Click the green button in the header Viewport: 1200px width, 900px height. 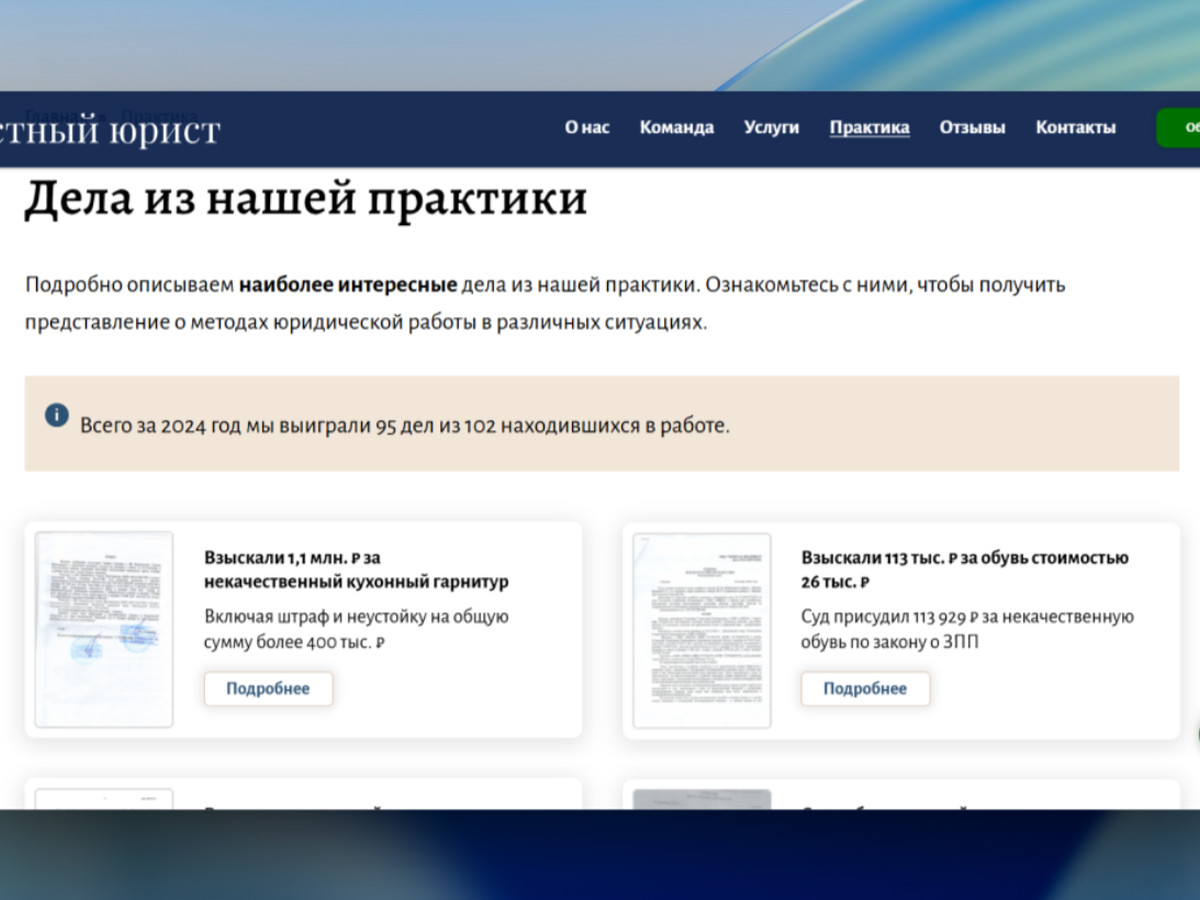click(1178, 128)
